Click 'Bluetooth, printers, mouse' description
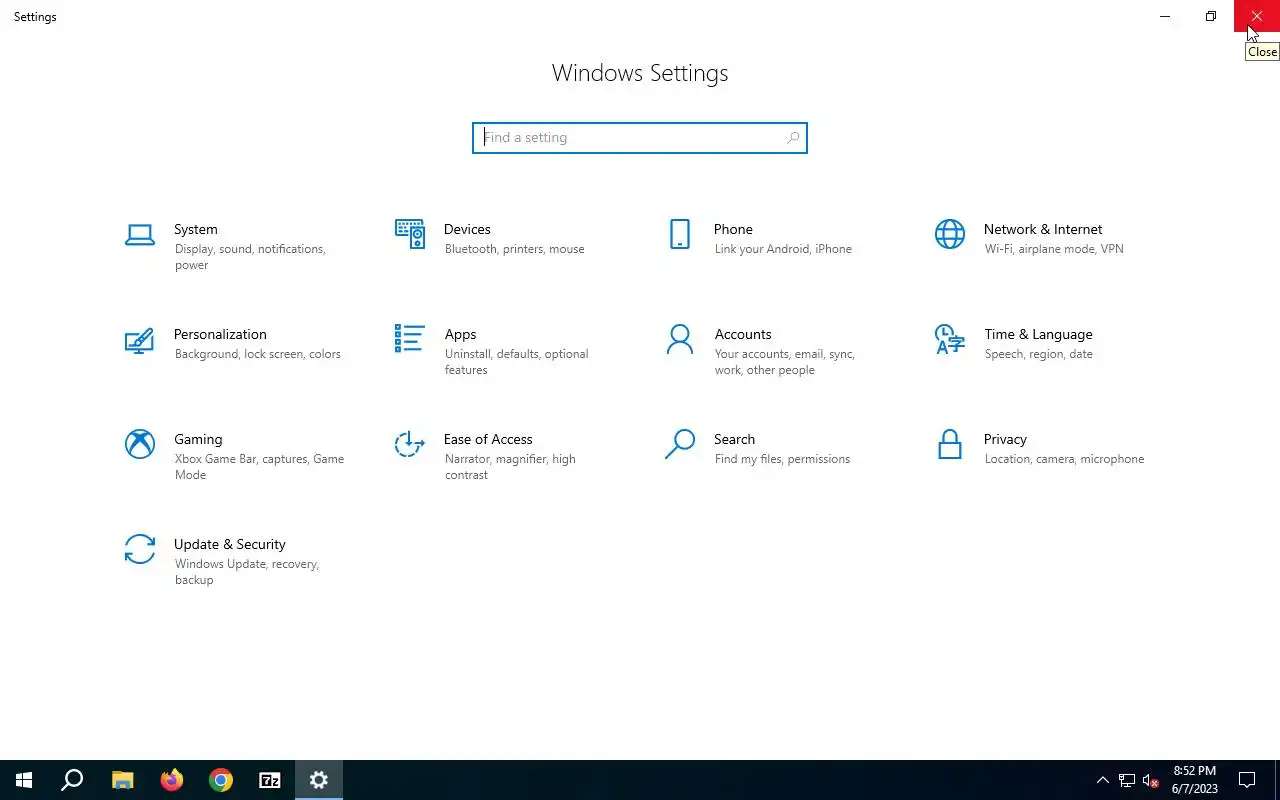Screen dimensions: 1280x800 514,249
